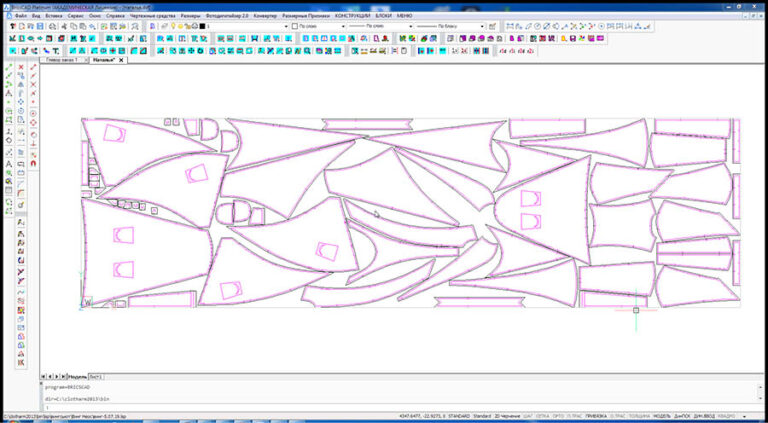Toggle ТОЛЩИНА lineweight display in status bar
768x423 pixels.
pos(639,416)
